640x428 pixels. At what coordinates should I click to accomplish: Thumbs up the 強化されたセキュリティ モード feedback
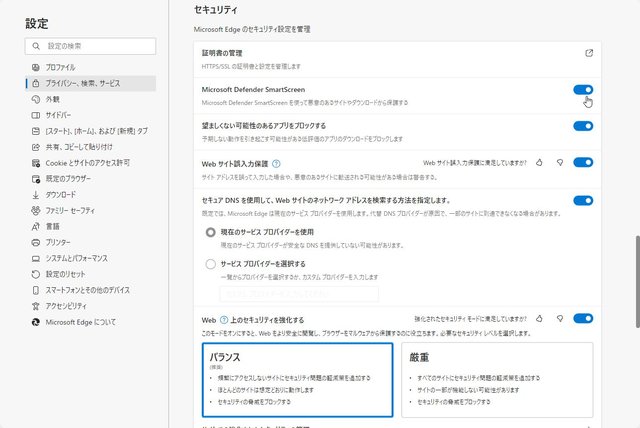pos(539,318)
